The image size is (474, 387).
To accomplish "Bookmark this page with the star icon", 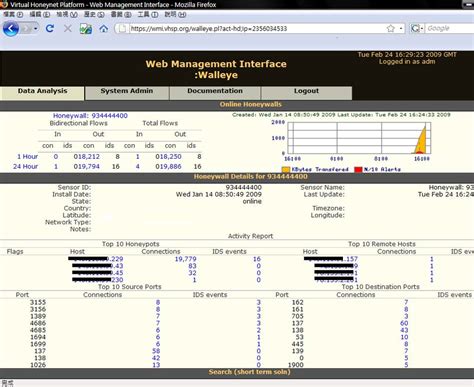I will coord(391,29).
